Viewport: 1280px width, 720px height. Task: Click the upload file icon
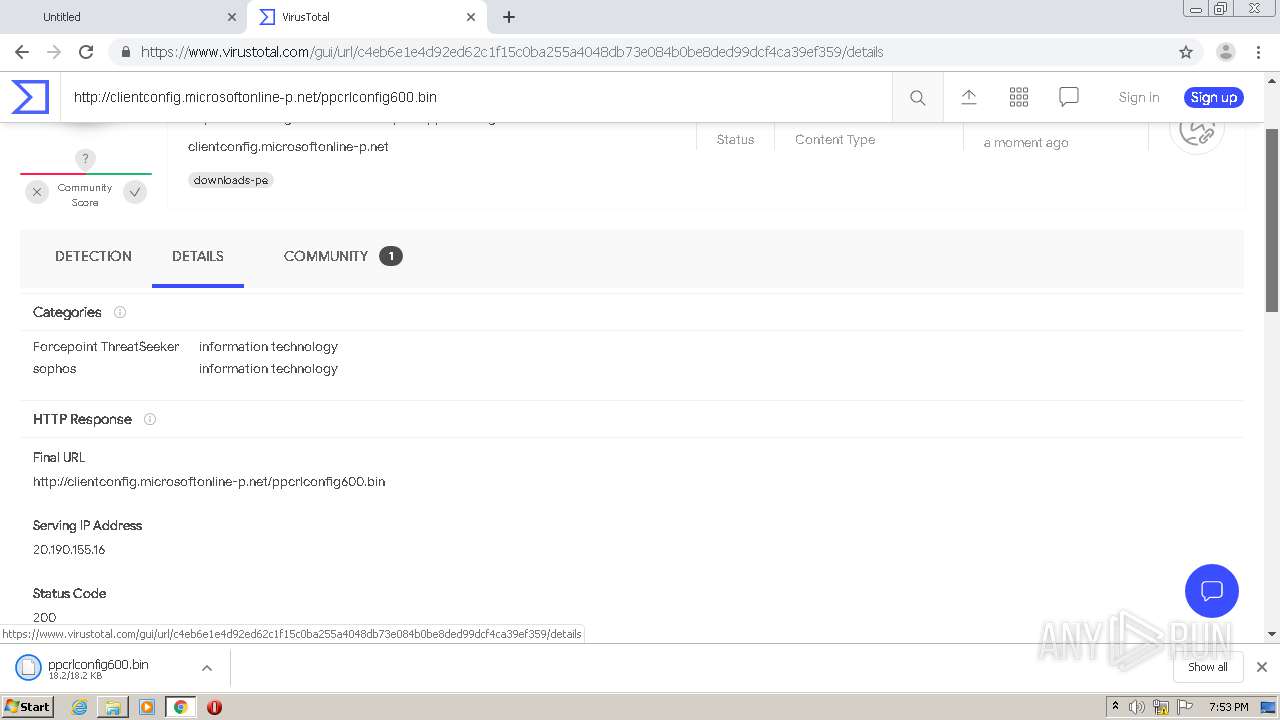point(968,97)
